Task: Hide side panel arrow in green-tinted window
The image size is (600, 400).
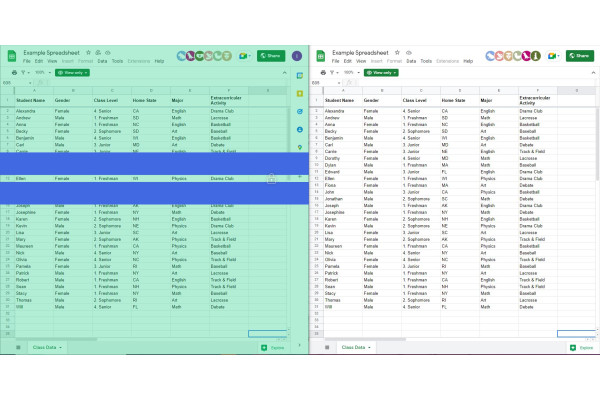Action: pos(299,345)
